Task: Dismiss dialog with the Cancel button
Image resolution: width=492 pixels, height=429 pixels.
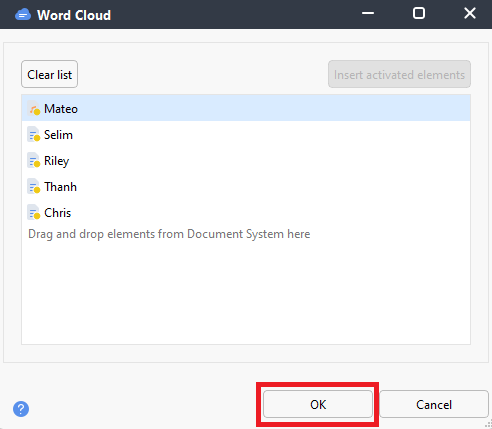Action: (434, 404)
